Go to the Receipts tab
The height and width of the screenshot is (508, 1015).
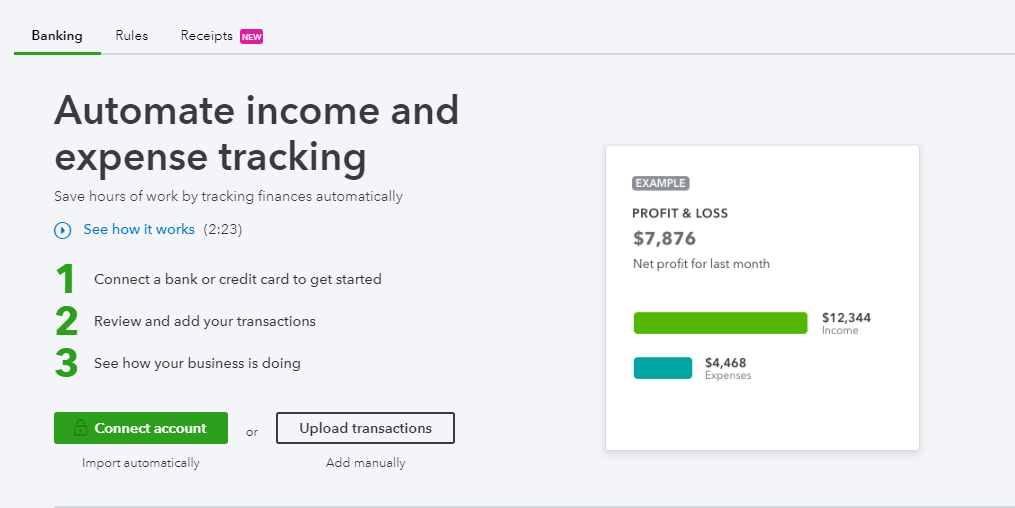click(206, 36)
